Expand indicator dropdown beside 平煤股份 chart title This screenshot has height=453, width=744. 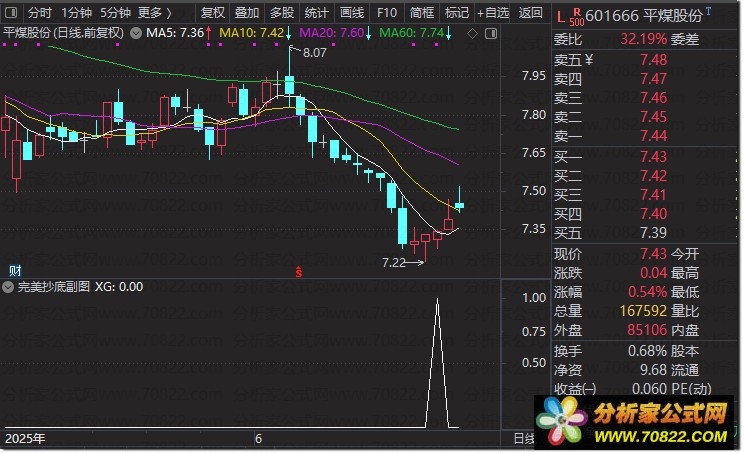pos(136,33)
